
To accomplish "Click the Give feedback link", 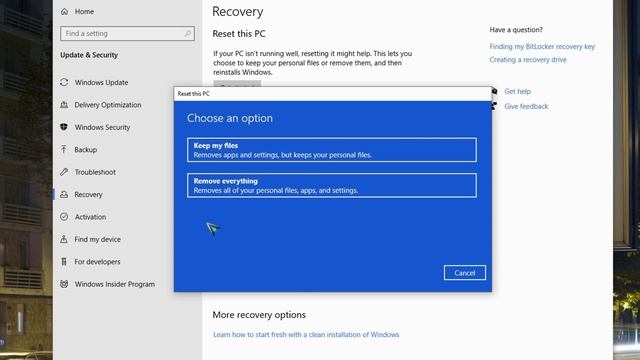I will [x=526, y=106].
